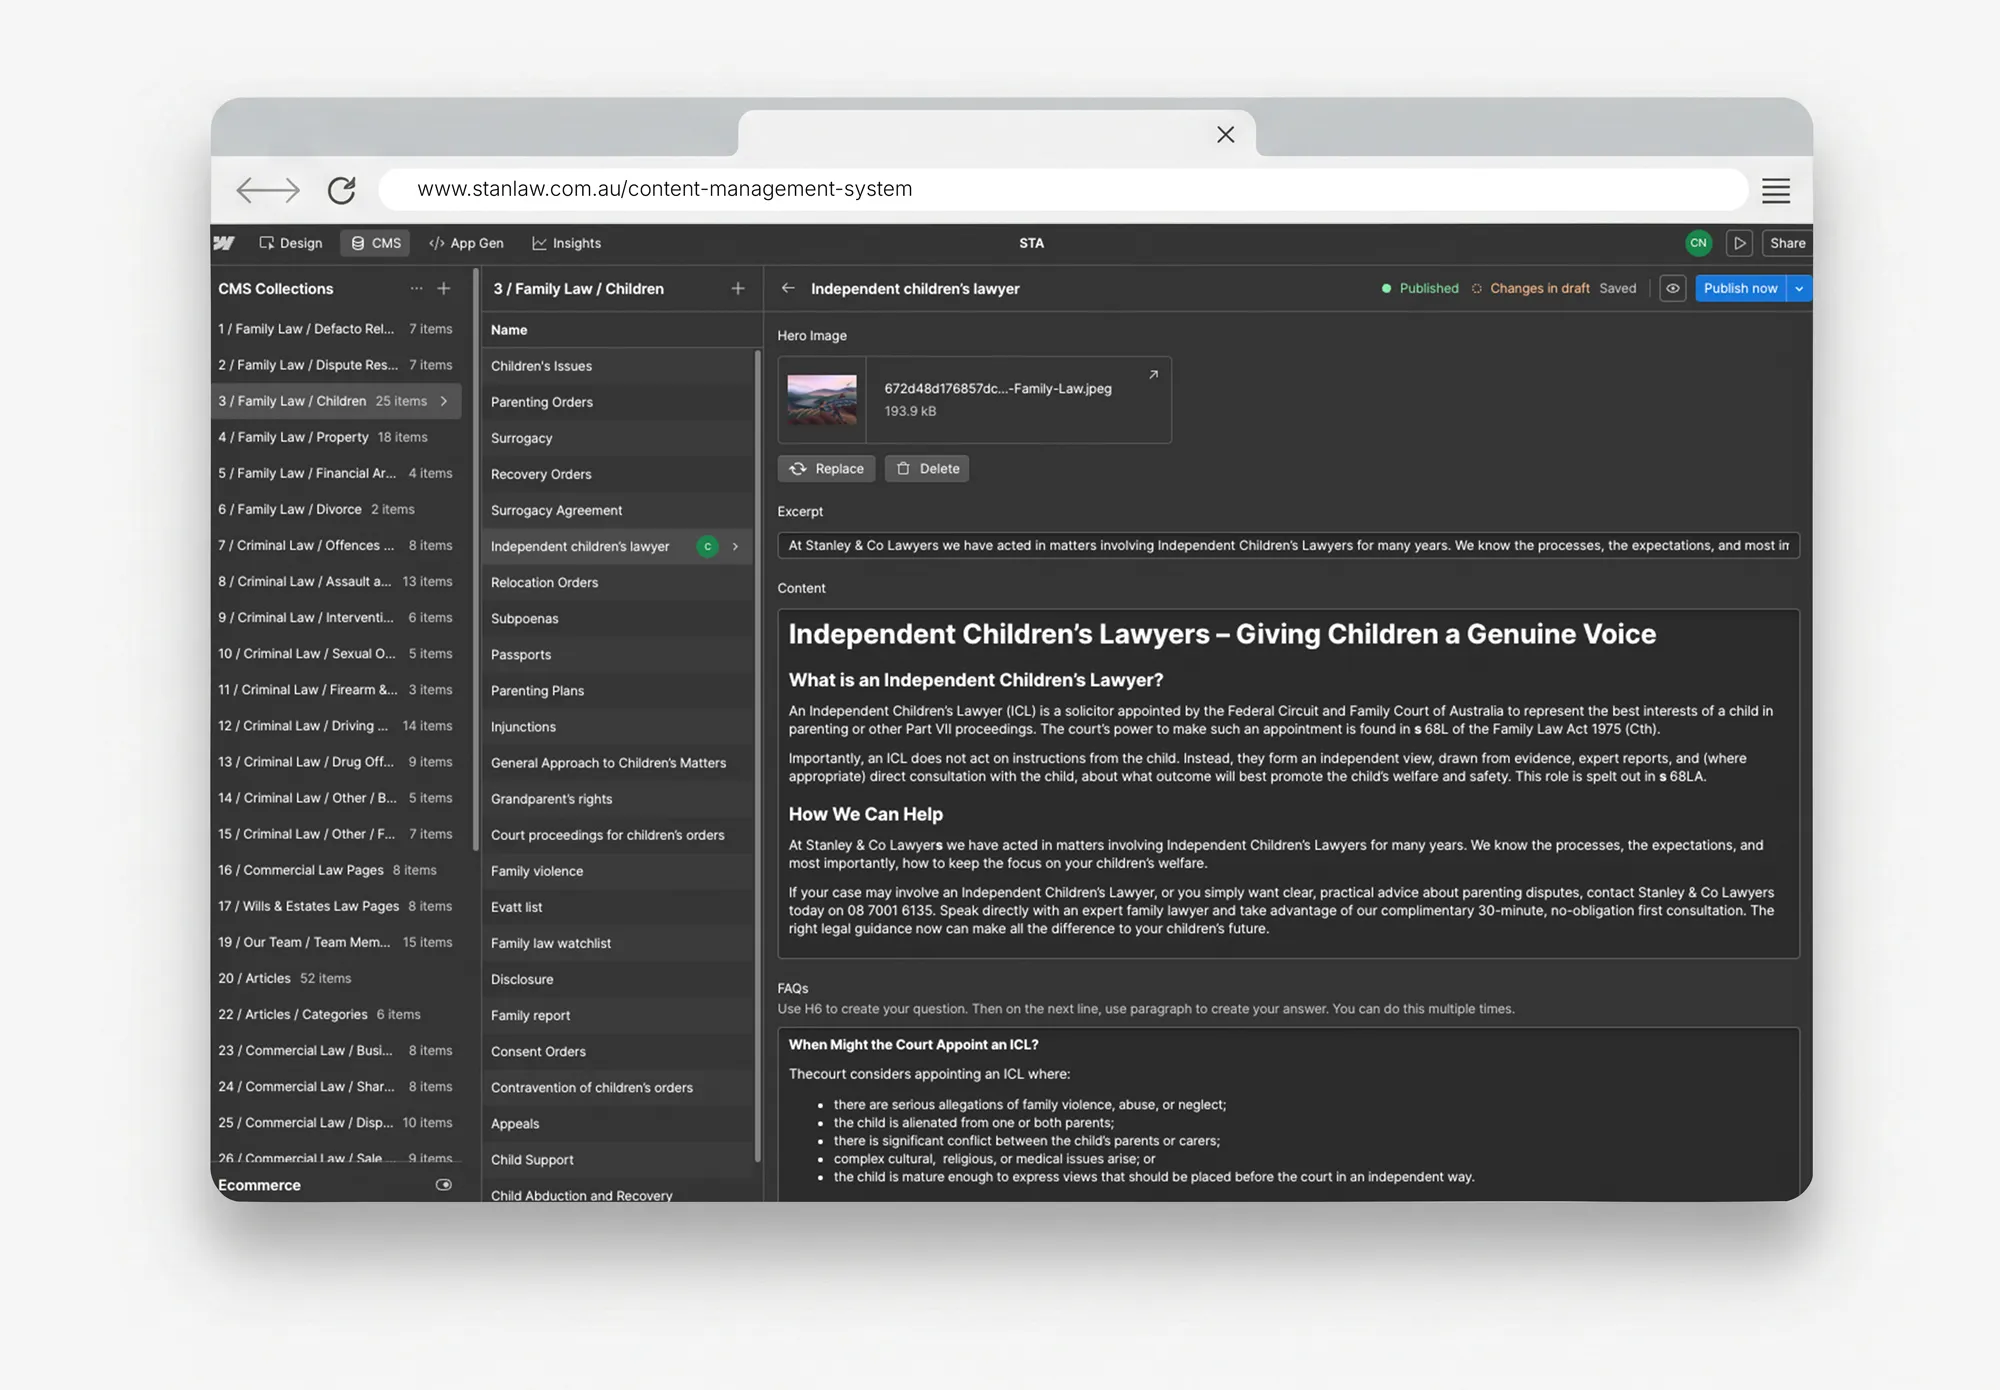Viewport: 2000px width, 1390px height.
Task: Click the Name column header
Action: point(509,330)
